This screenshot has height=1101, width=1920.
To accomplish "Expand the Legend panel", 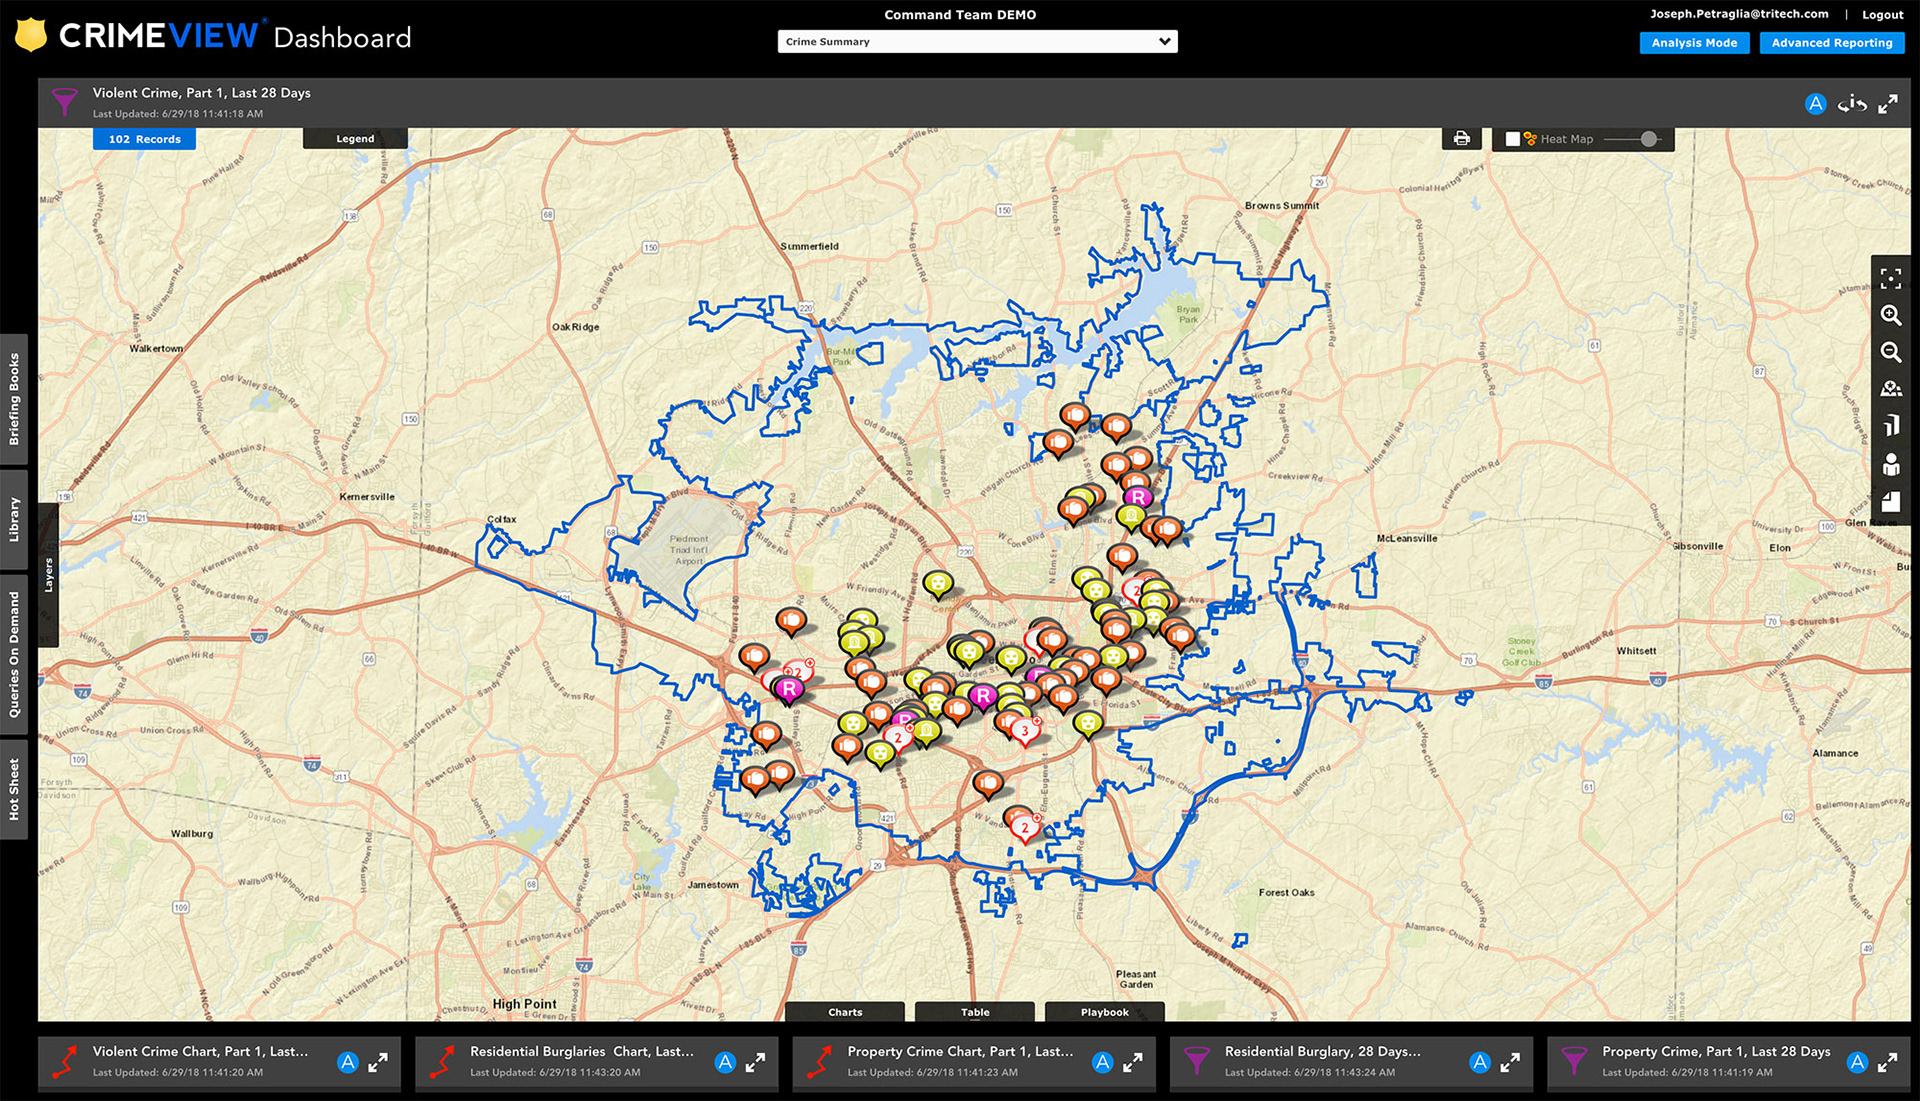I will 355,139.
